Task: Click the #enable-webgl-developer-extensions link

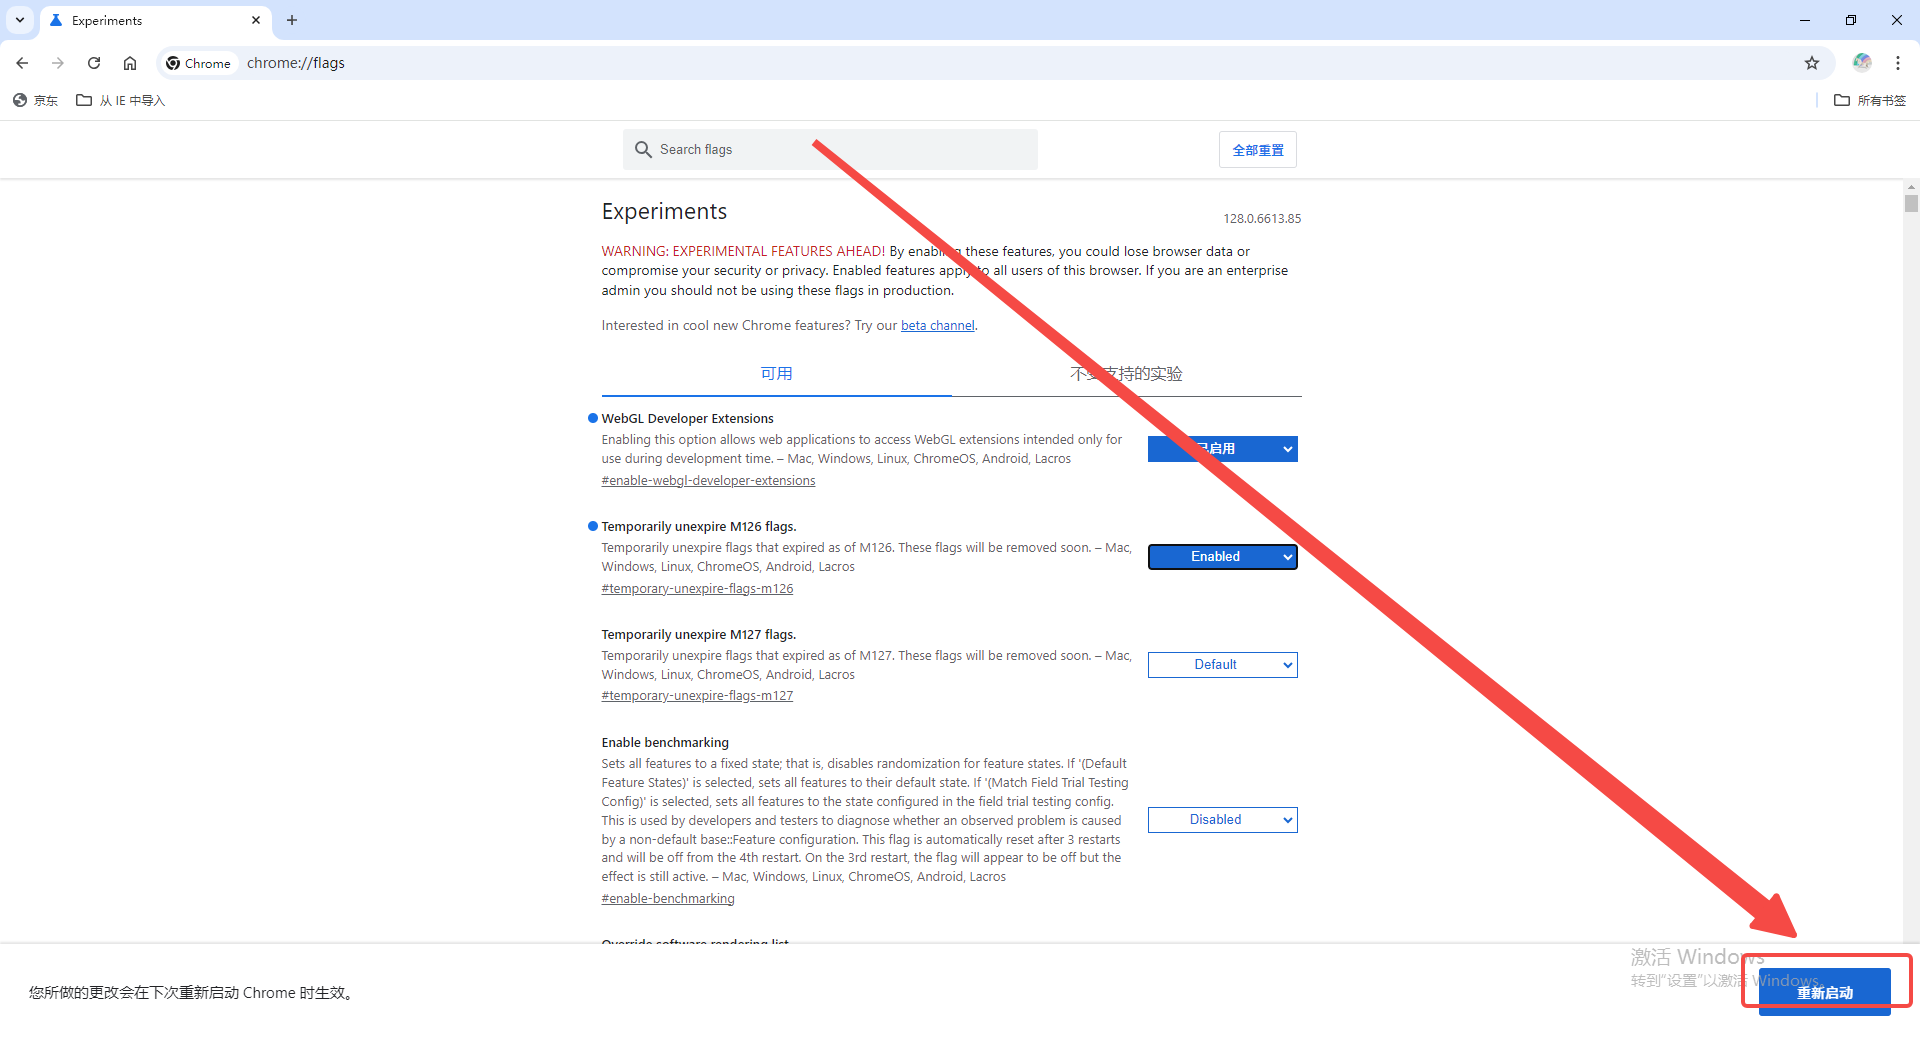Action: pyautogui.click(x=708, y=481)
